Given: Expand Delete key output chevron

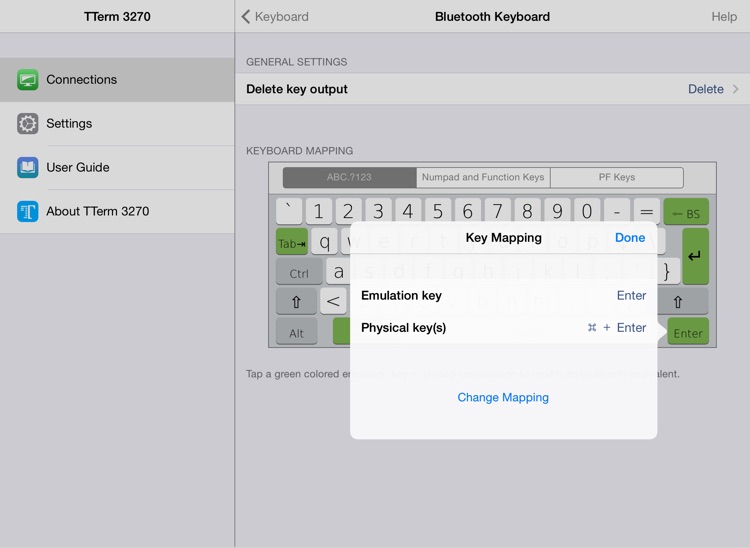Looking at the screenshot, I should [x=736, y=89].
